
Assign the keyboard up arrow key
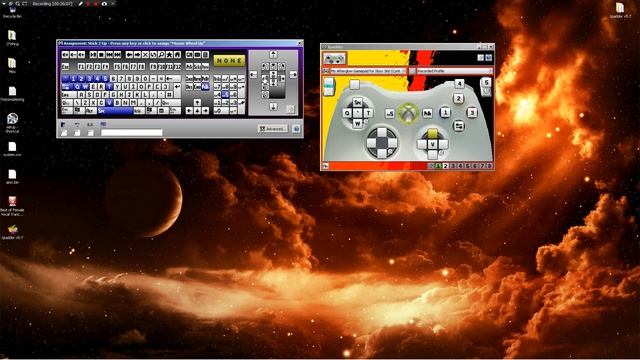pos(197,102)
